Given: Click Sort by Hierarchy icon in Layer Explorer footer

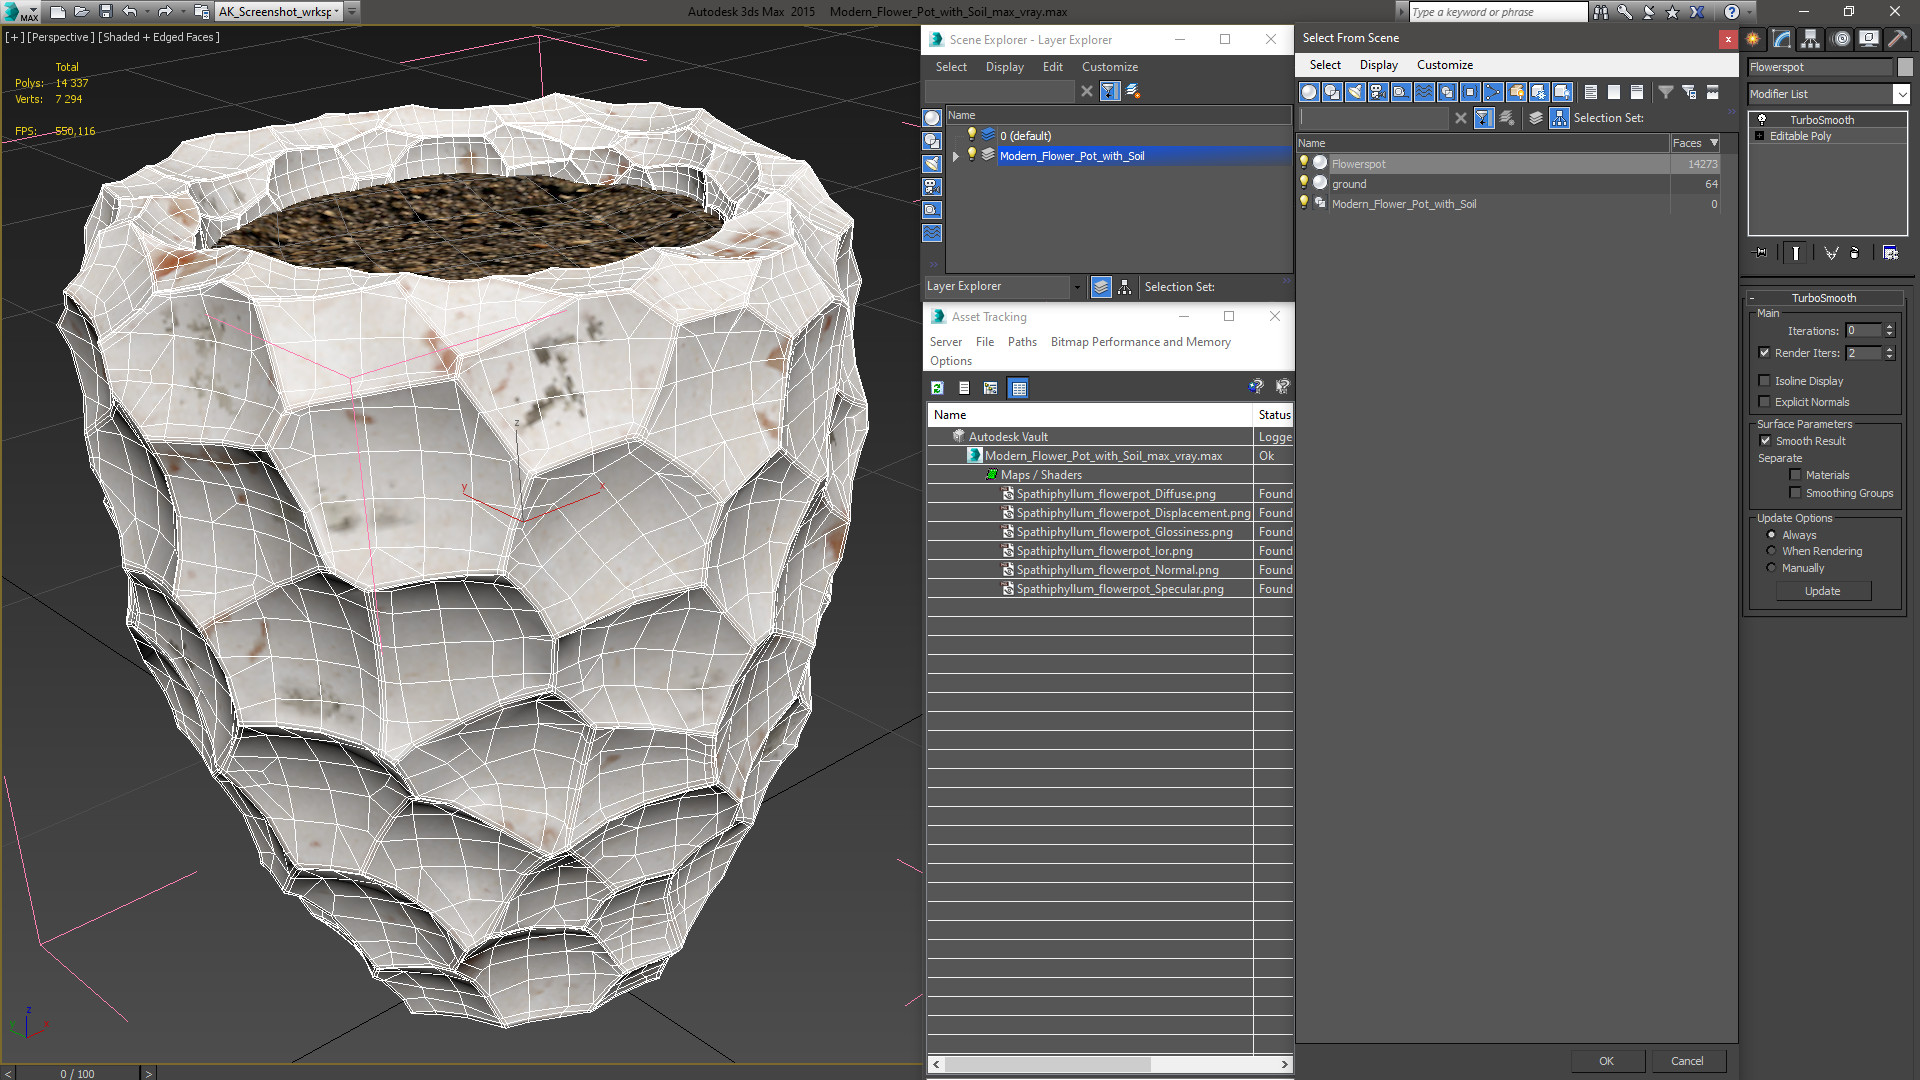Looking at the screenshot, I should pos(1125,287).
